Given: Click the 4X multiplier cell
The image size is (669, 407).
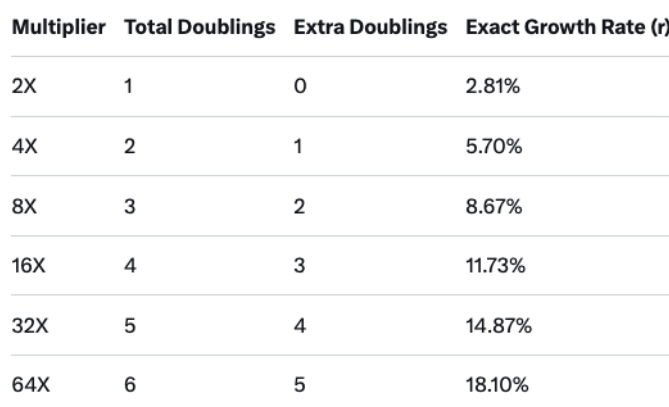Looking at the screenshot, I should pos(24,146).
